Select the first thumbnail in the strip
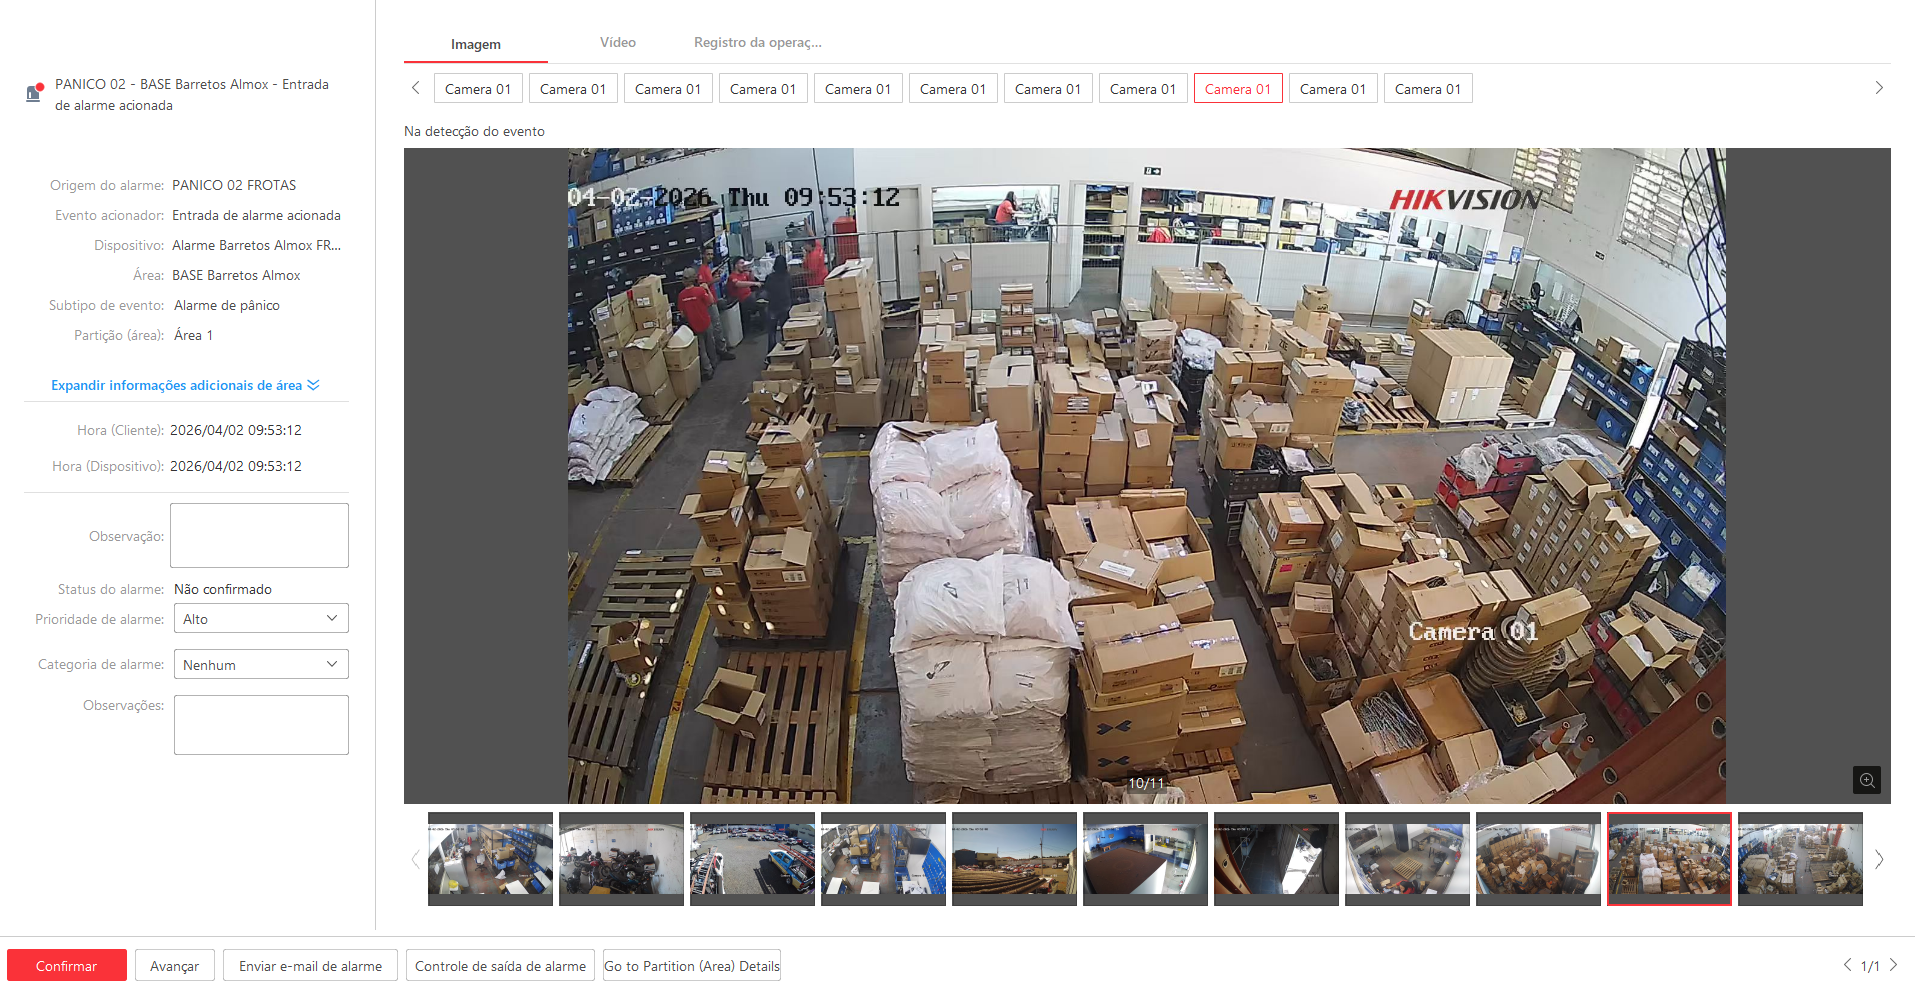This screenshot has height=990, width=1915. pos(490,858)
